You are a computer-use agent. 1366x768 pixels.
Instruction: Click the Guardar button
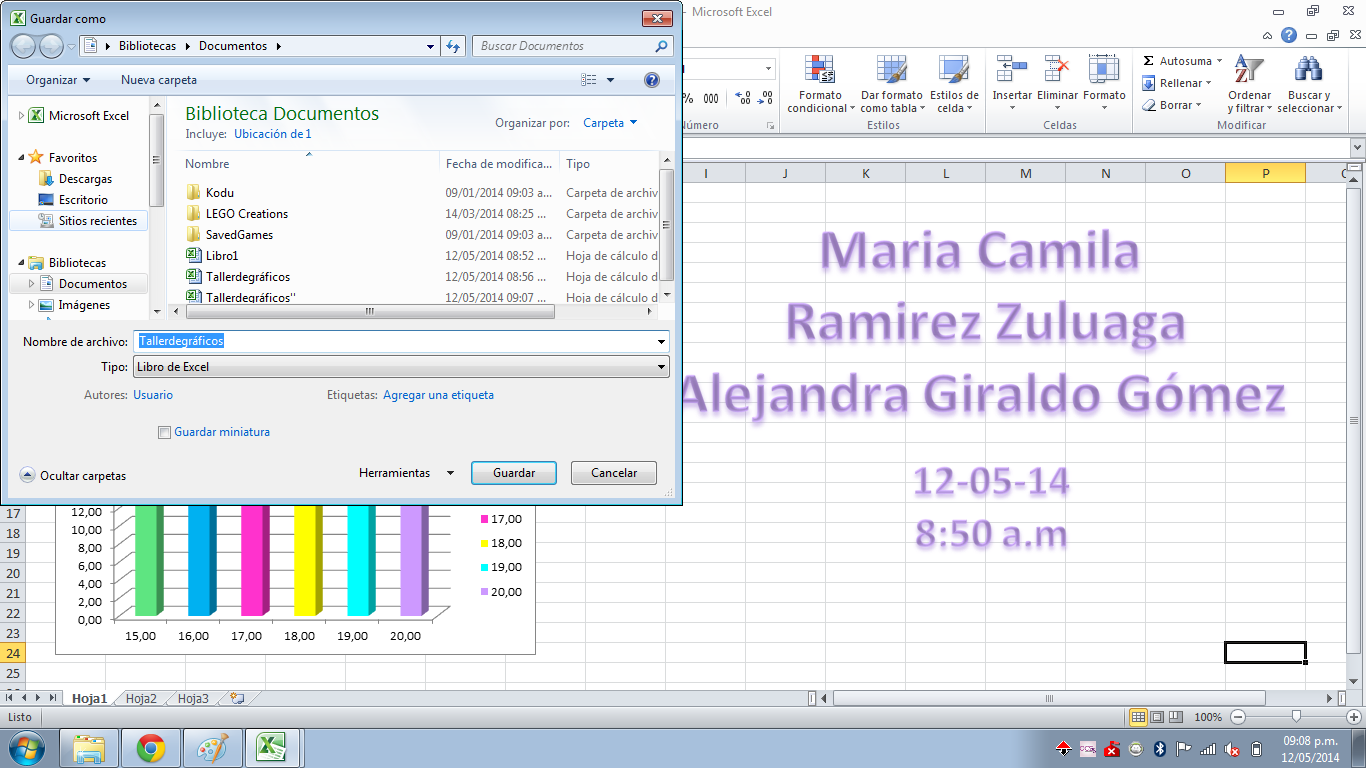point(514,473)
